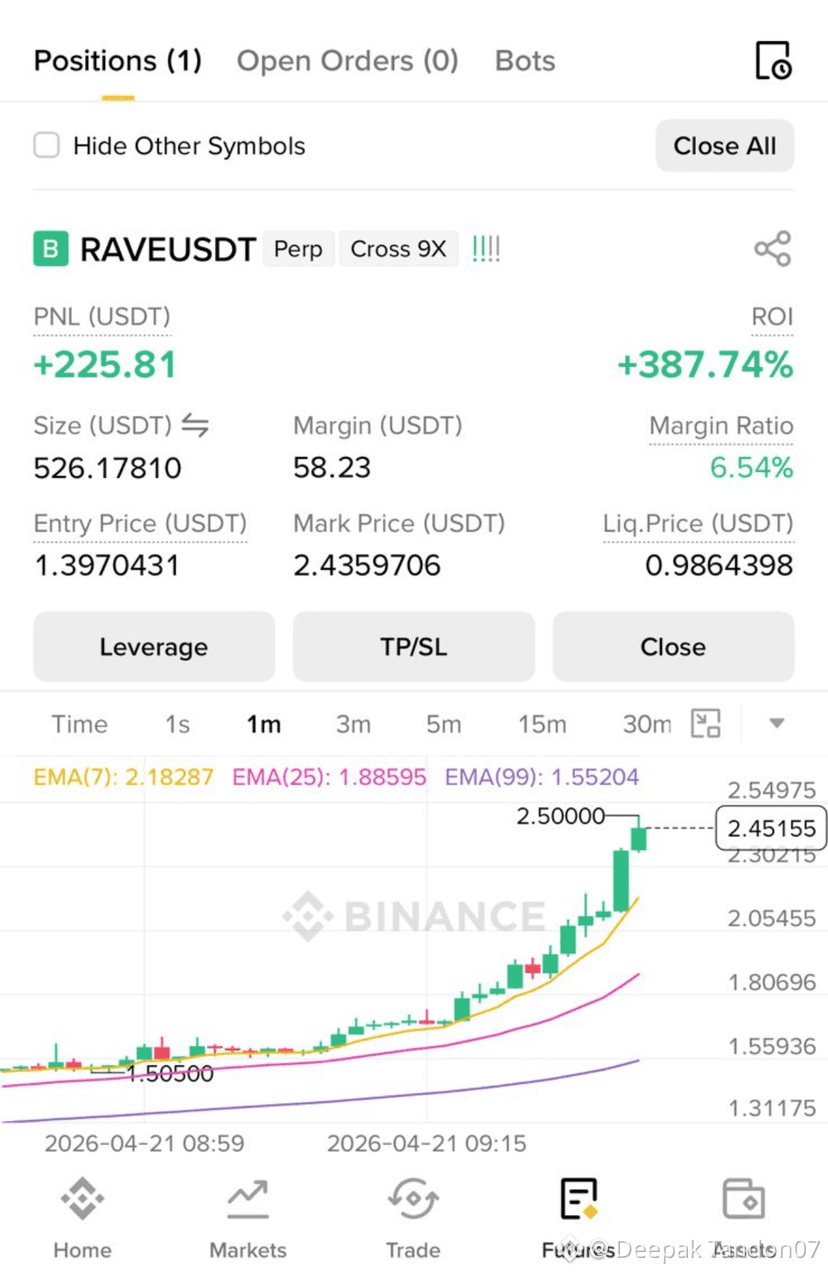Viewport: 828px width, 1274px height.
Task: Tap the Liq.Price (USDT) label
Action: coord(698,523)
